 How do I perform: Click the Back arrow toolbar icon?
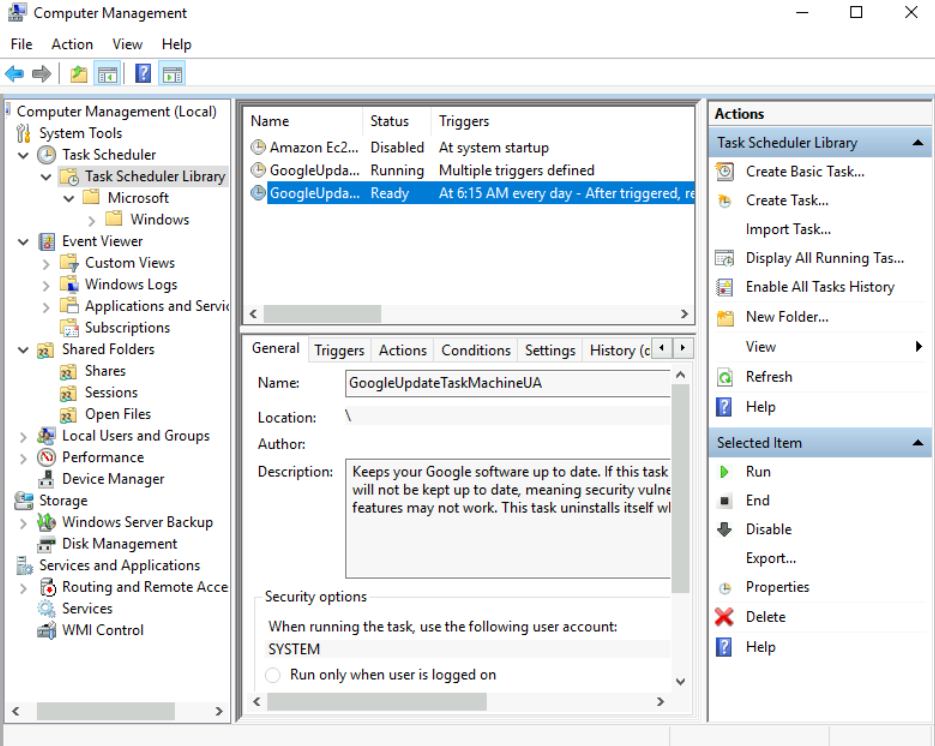click(14, 74)
